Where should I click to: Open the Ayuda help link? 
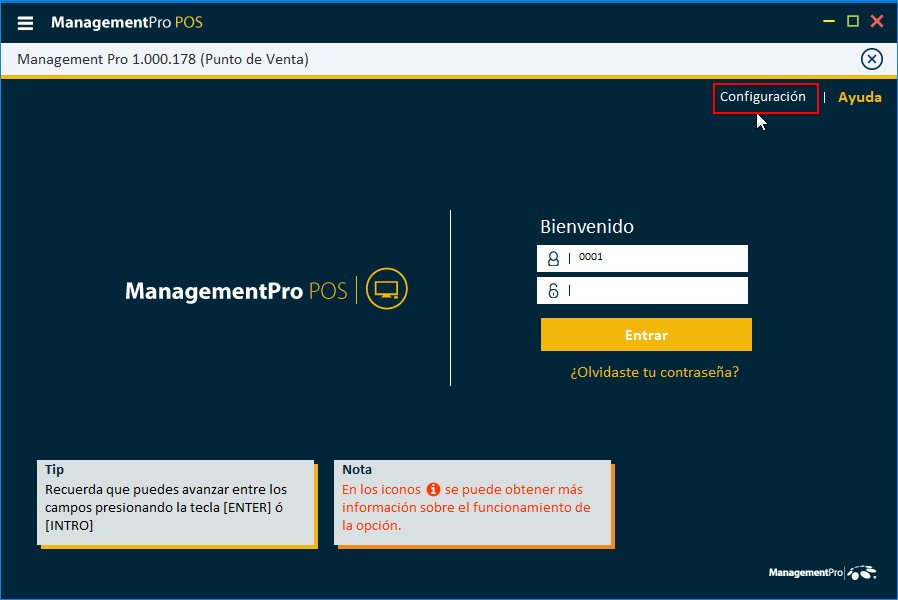[x=859, y=97]
